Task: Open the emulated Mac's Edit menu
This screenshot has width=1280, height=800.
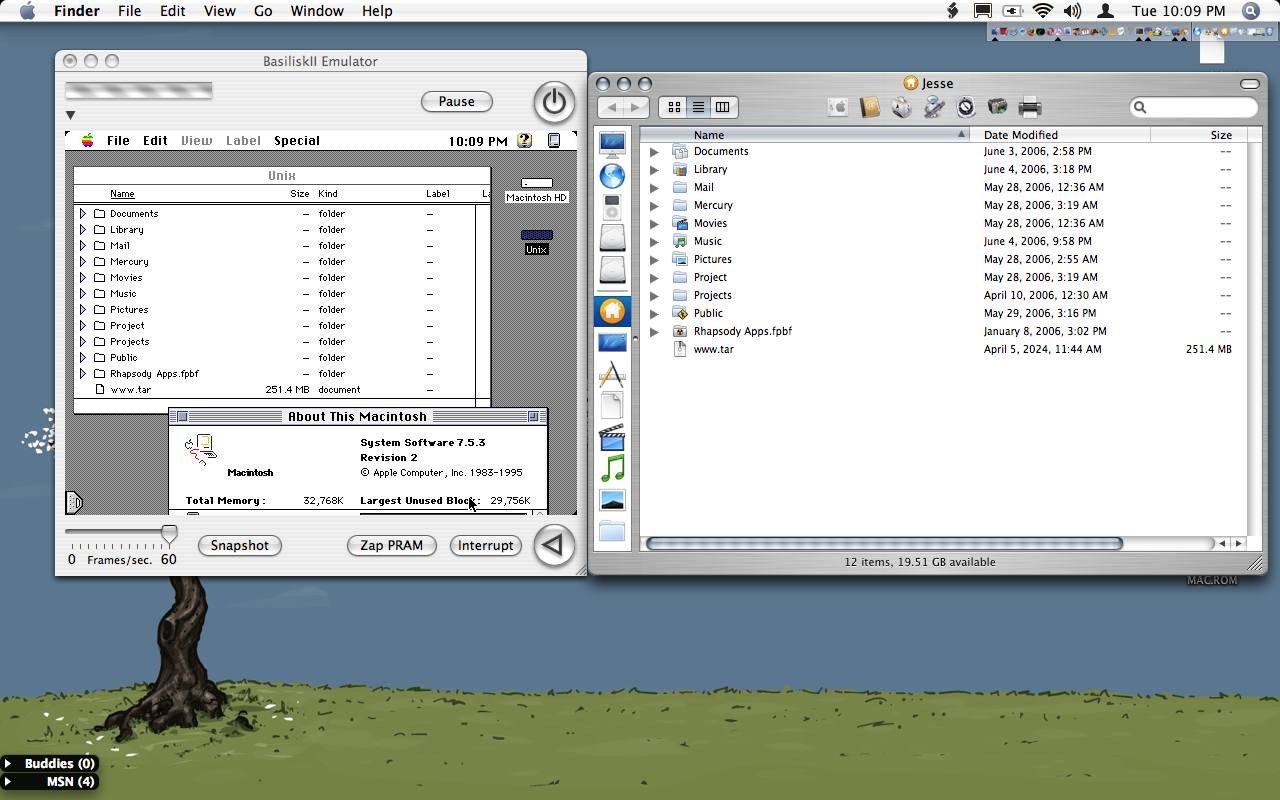Action: (155, 141)
